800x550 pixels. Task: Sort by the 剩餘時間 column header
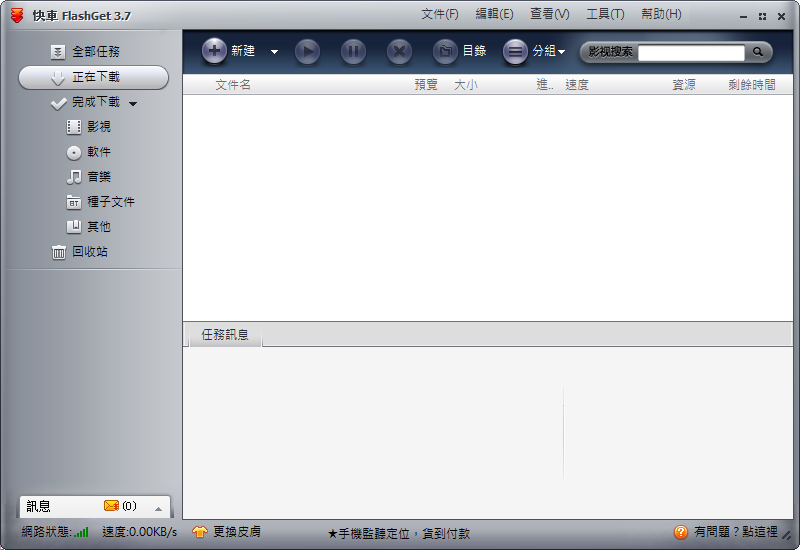click(x=752, y=85)
